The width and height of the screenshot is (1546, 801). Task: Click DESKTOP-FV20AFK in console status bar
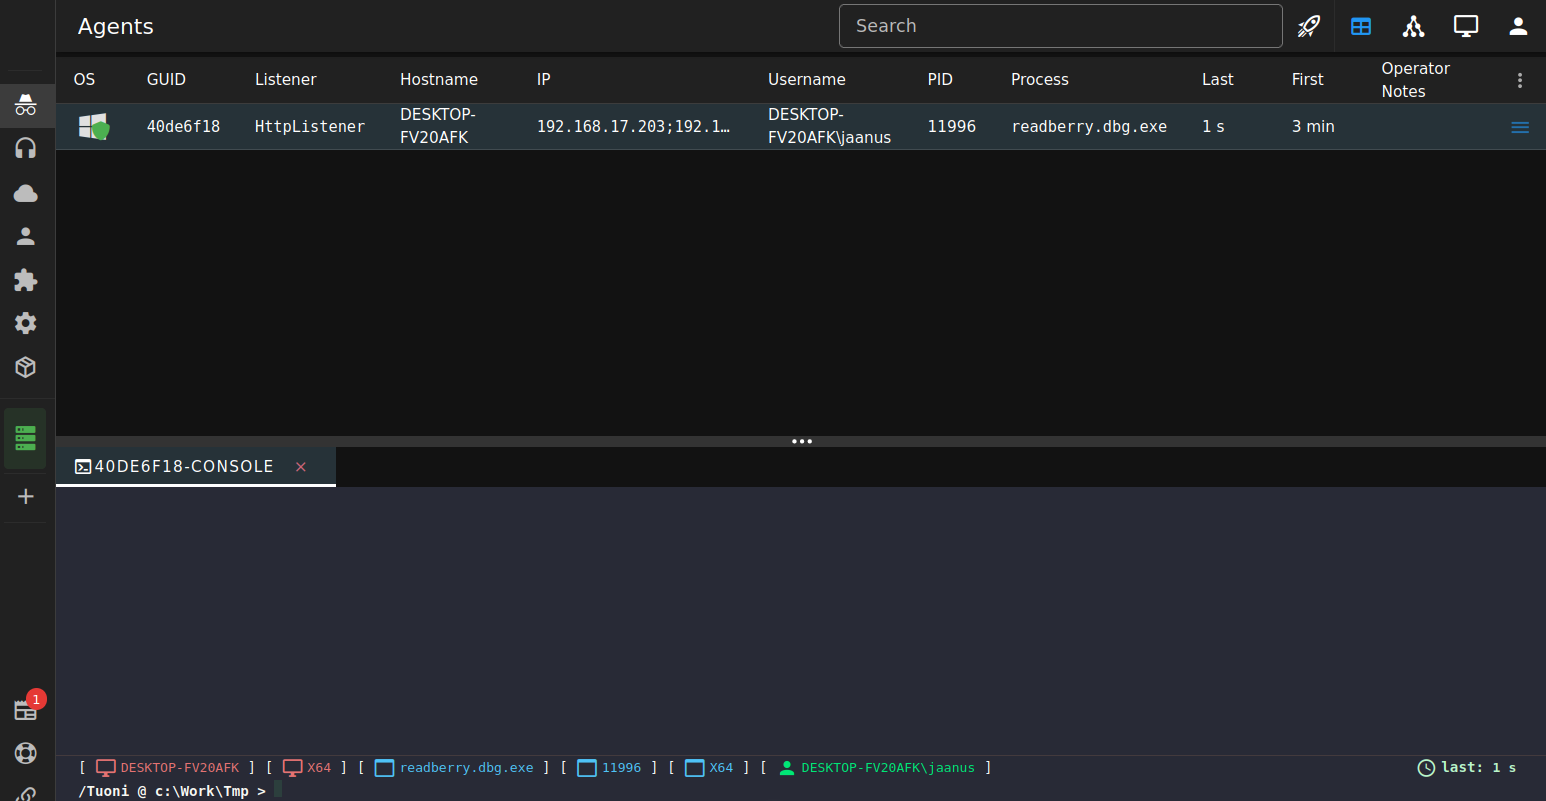(x=180, y=768)
